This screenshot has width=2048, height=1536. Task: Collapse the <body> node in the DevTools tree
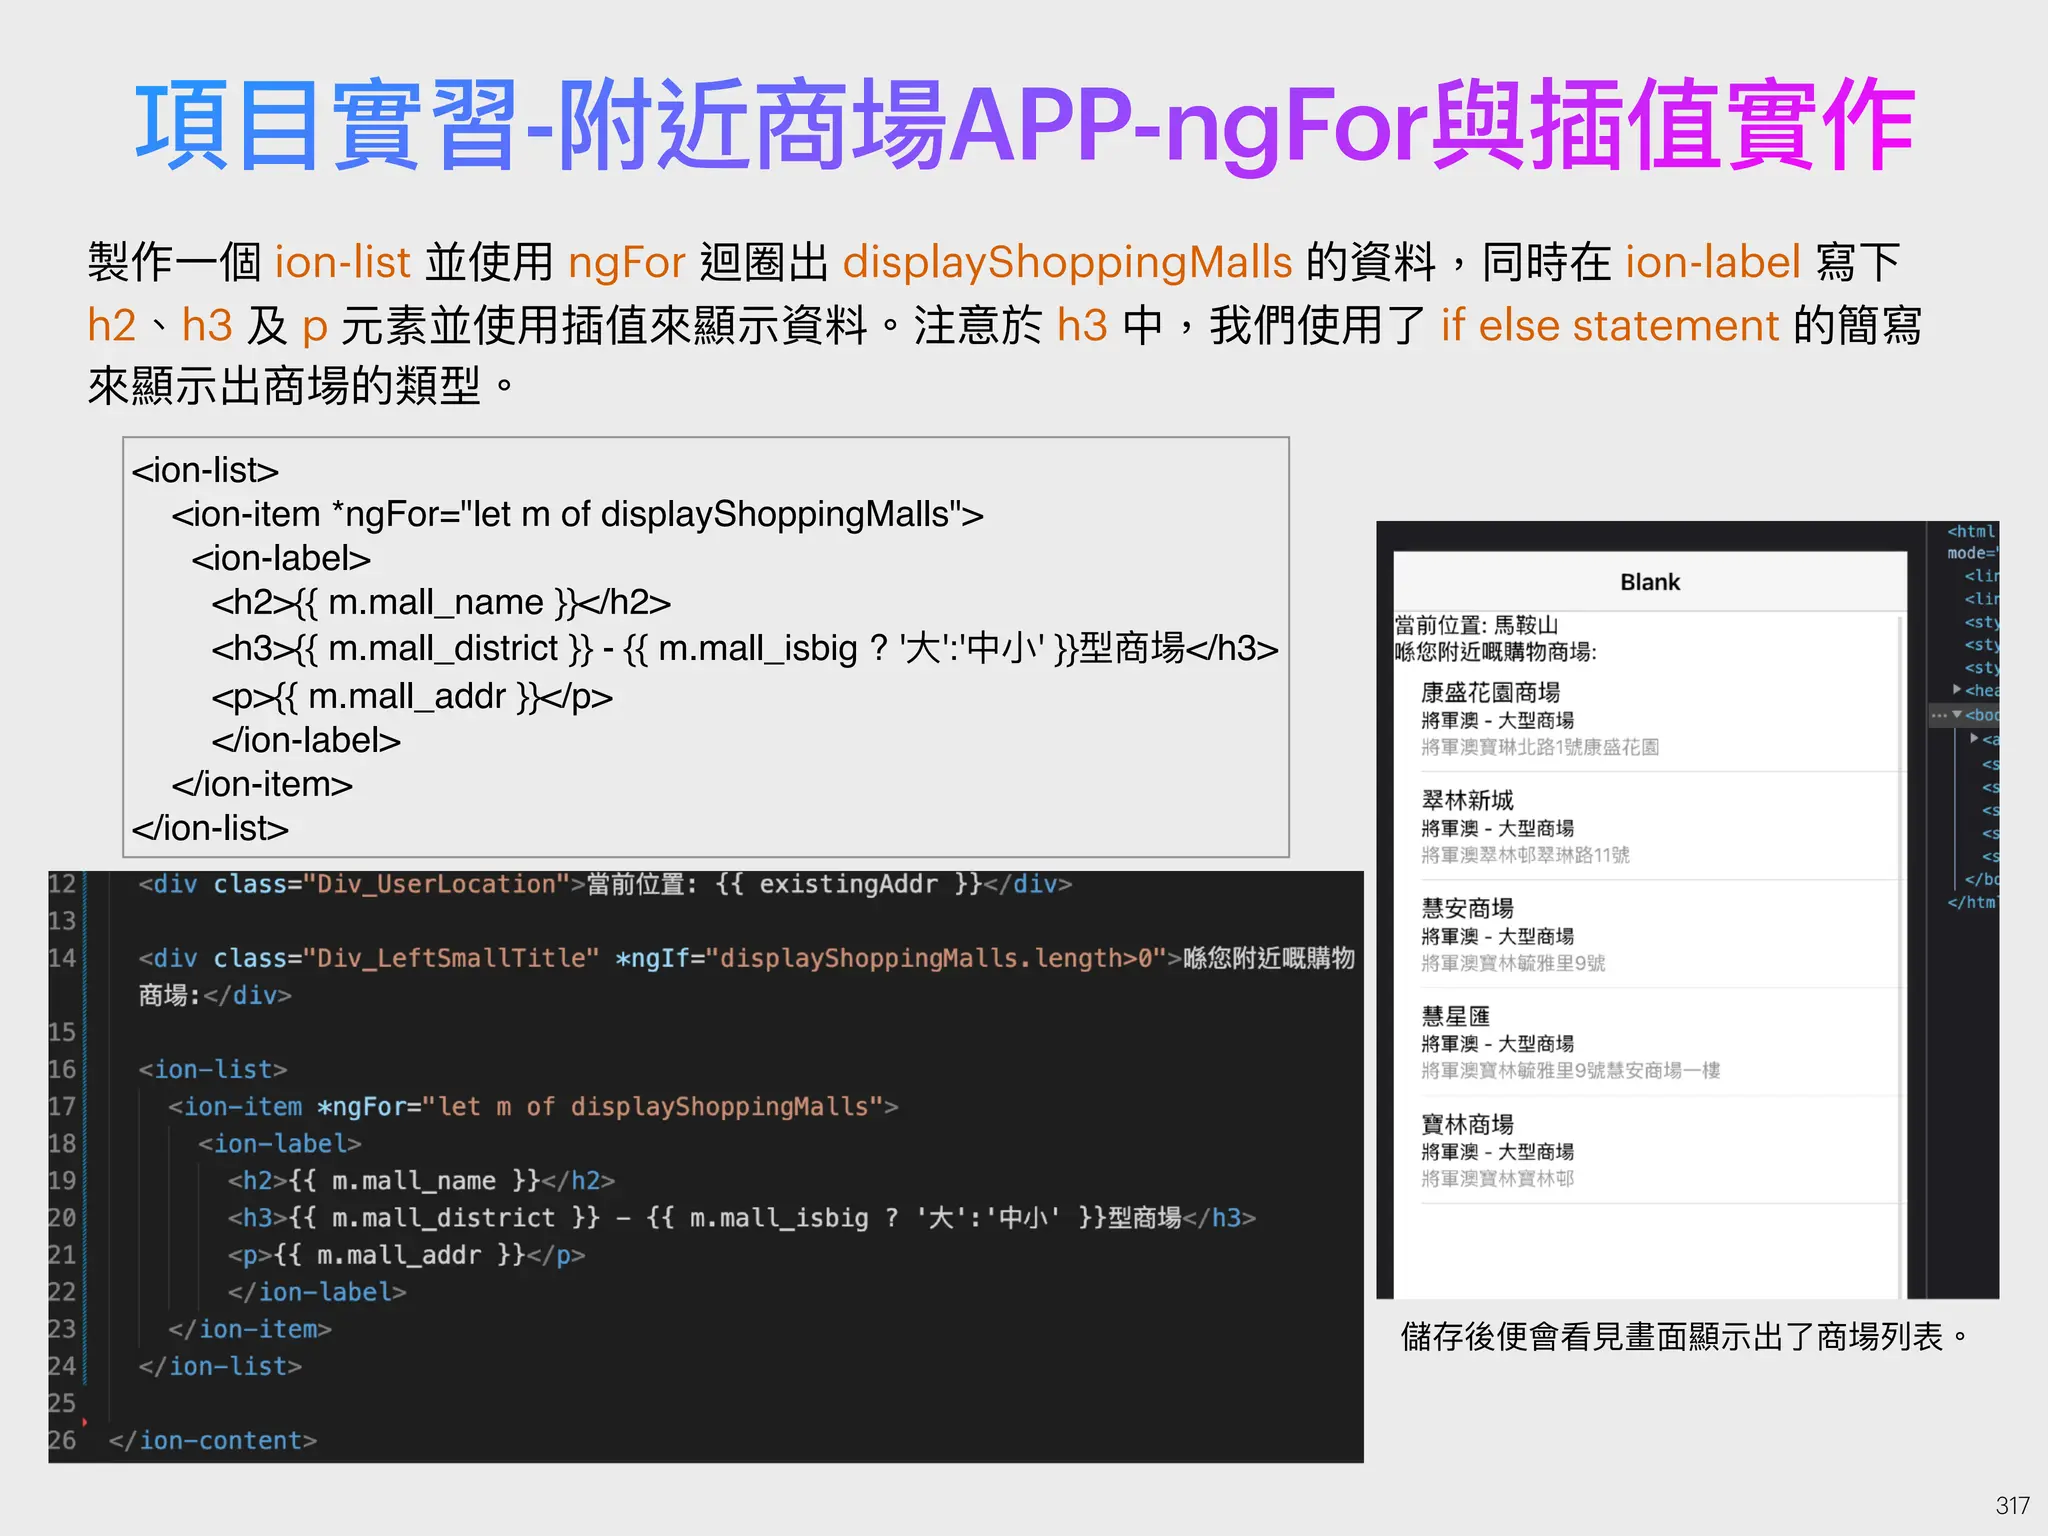(1957, 714)
